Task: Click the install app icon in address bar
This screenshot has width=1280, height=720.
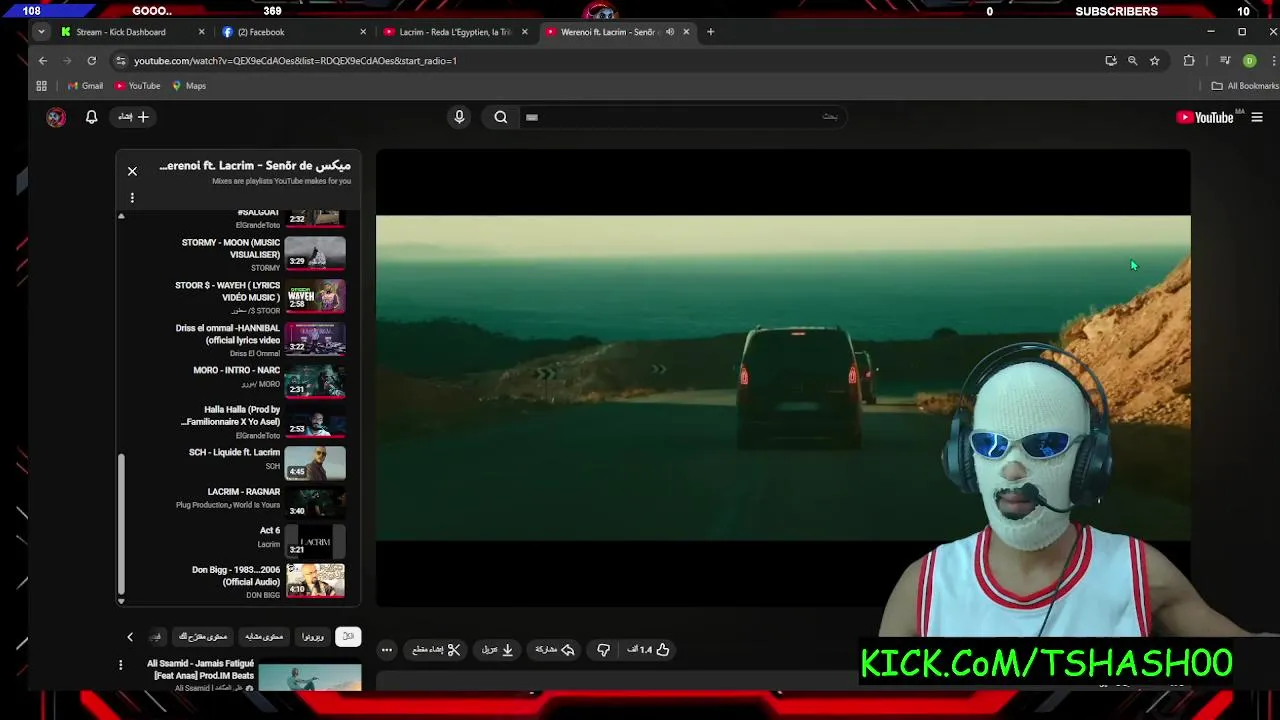Action: (x=1111, y=61)
